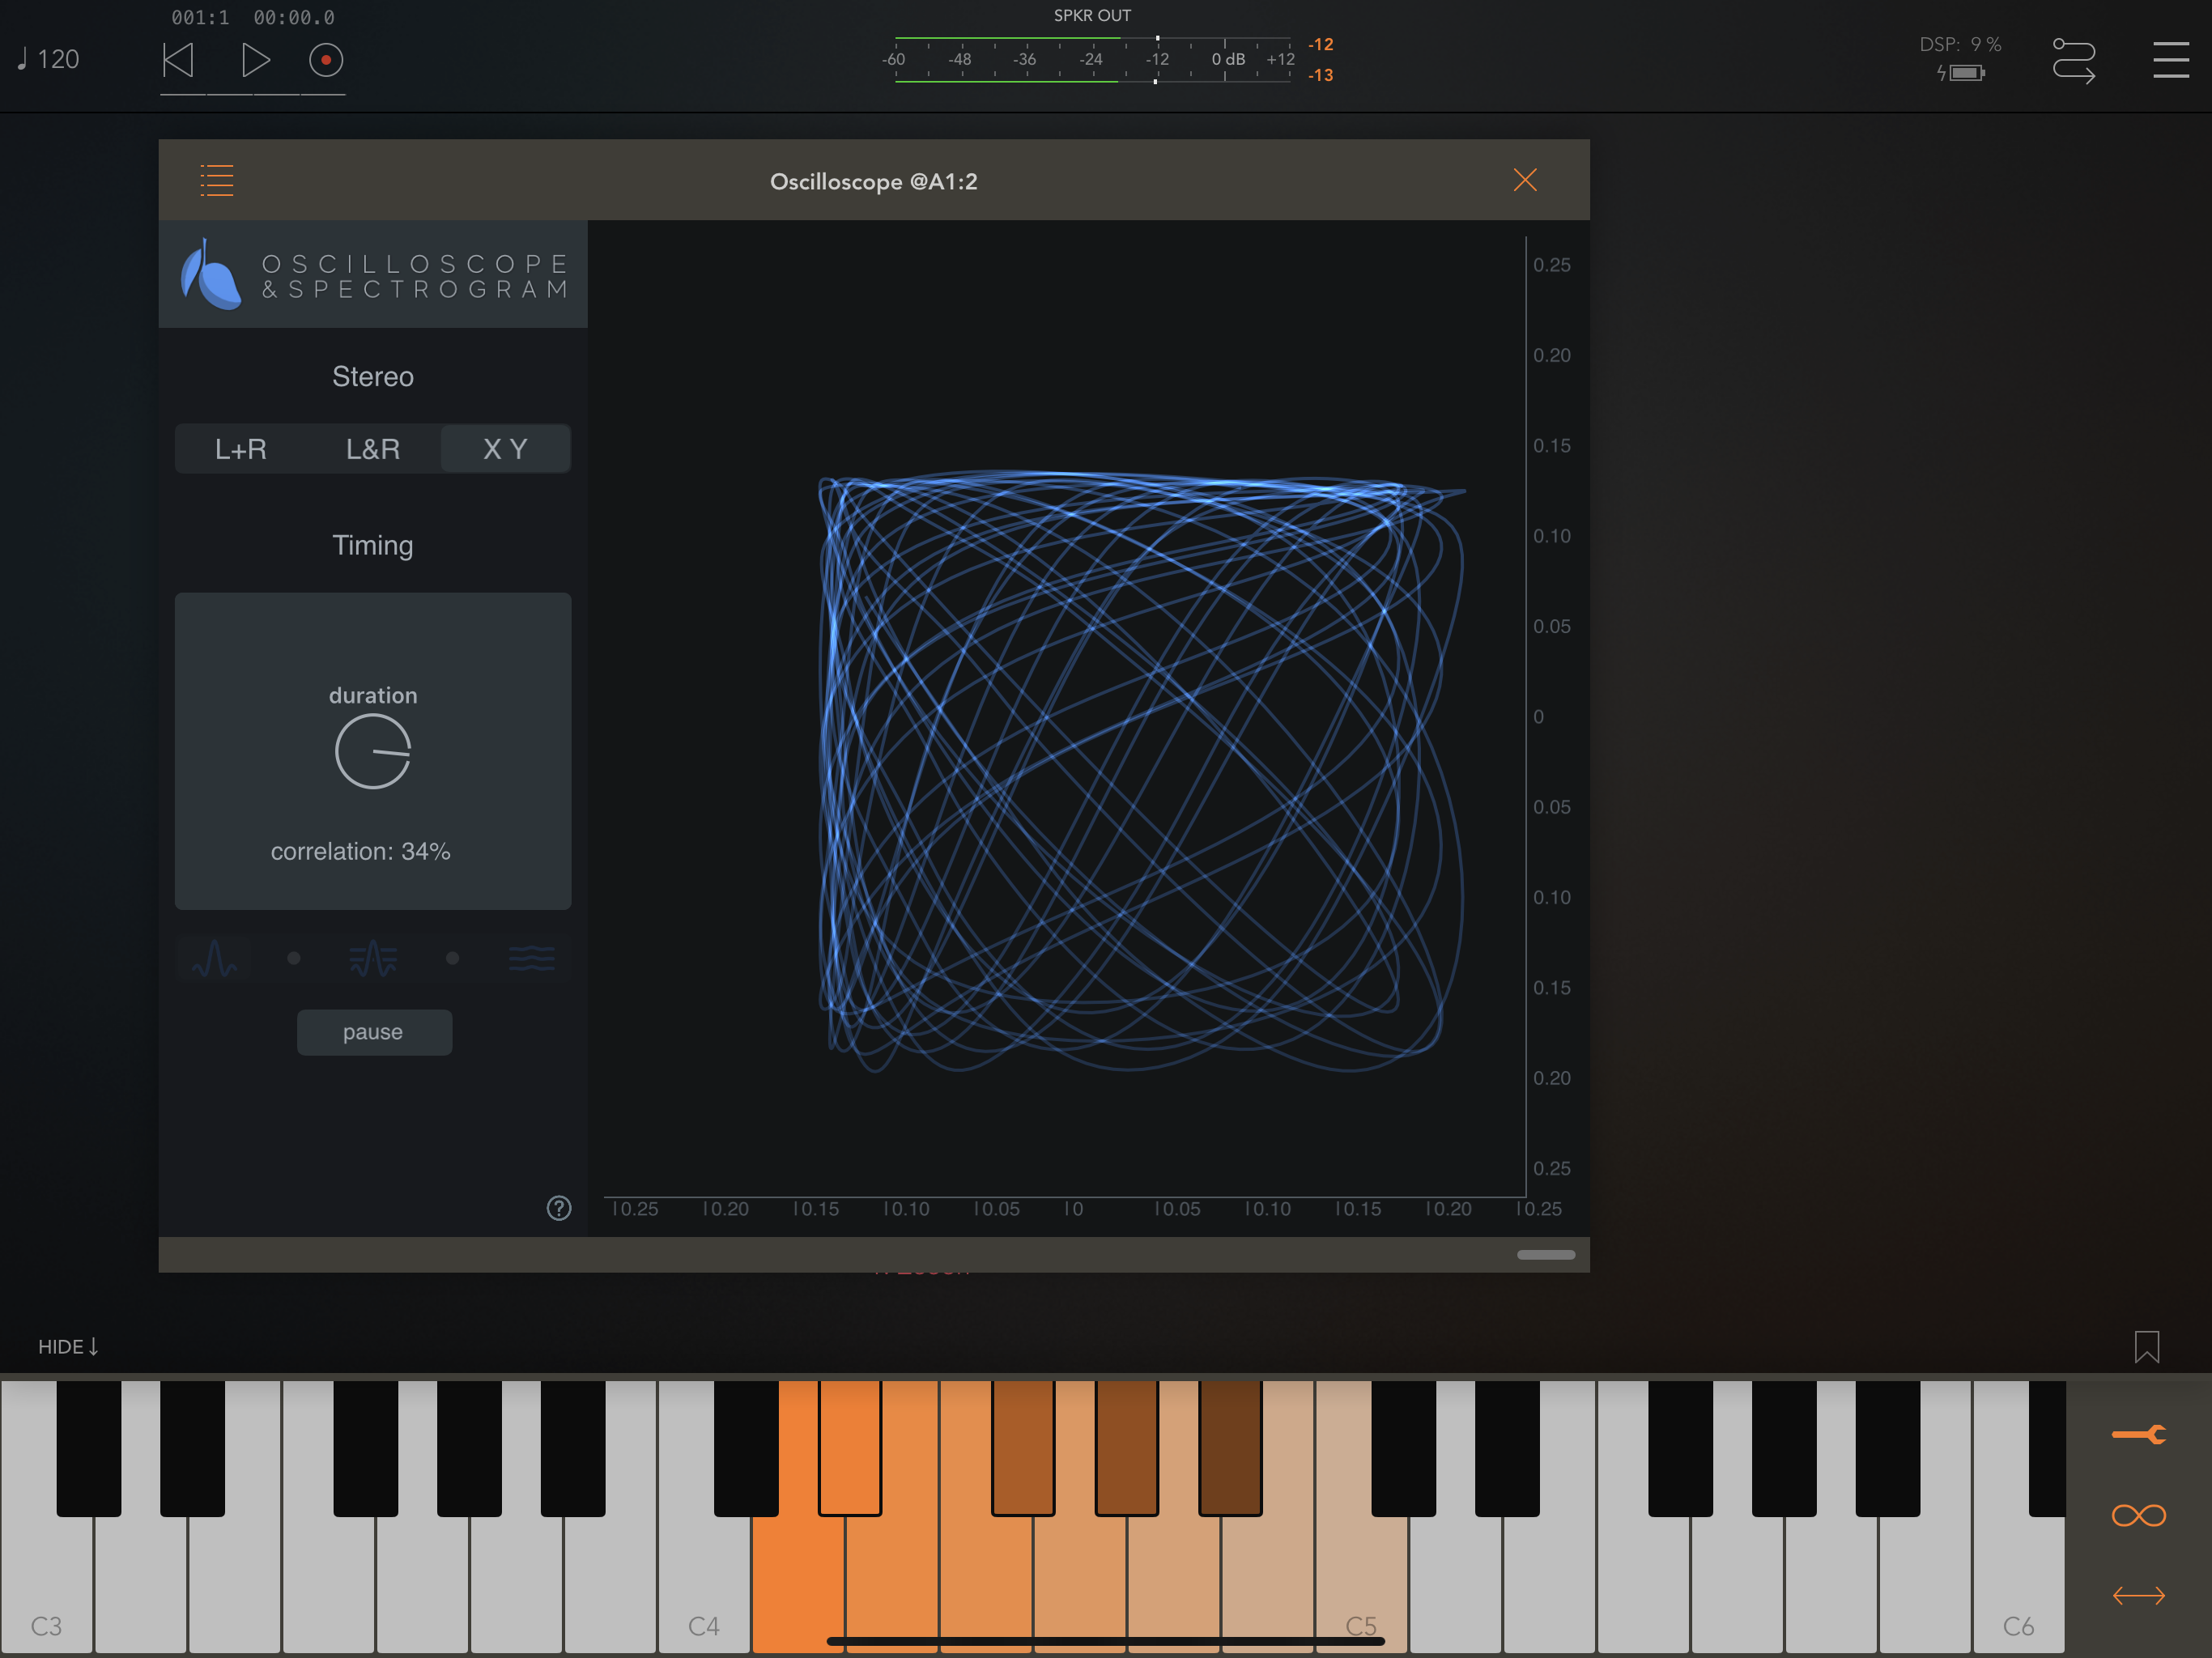
Task: Click the DSP 9 % indicator
Action: pyautogui.click(x=1960, y=45)
